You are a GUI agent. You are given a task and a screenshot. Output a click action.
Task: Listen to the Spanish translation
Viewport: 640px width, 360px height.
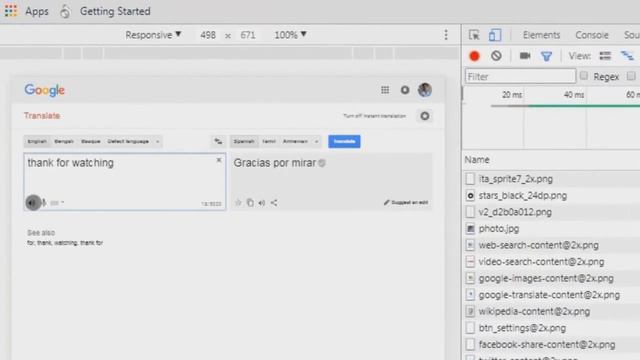(x=262, y=203)
